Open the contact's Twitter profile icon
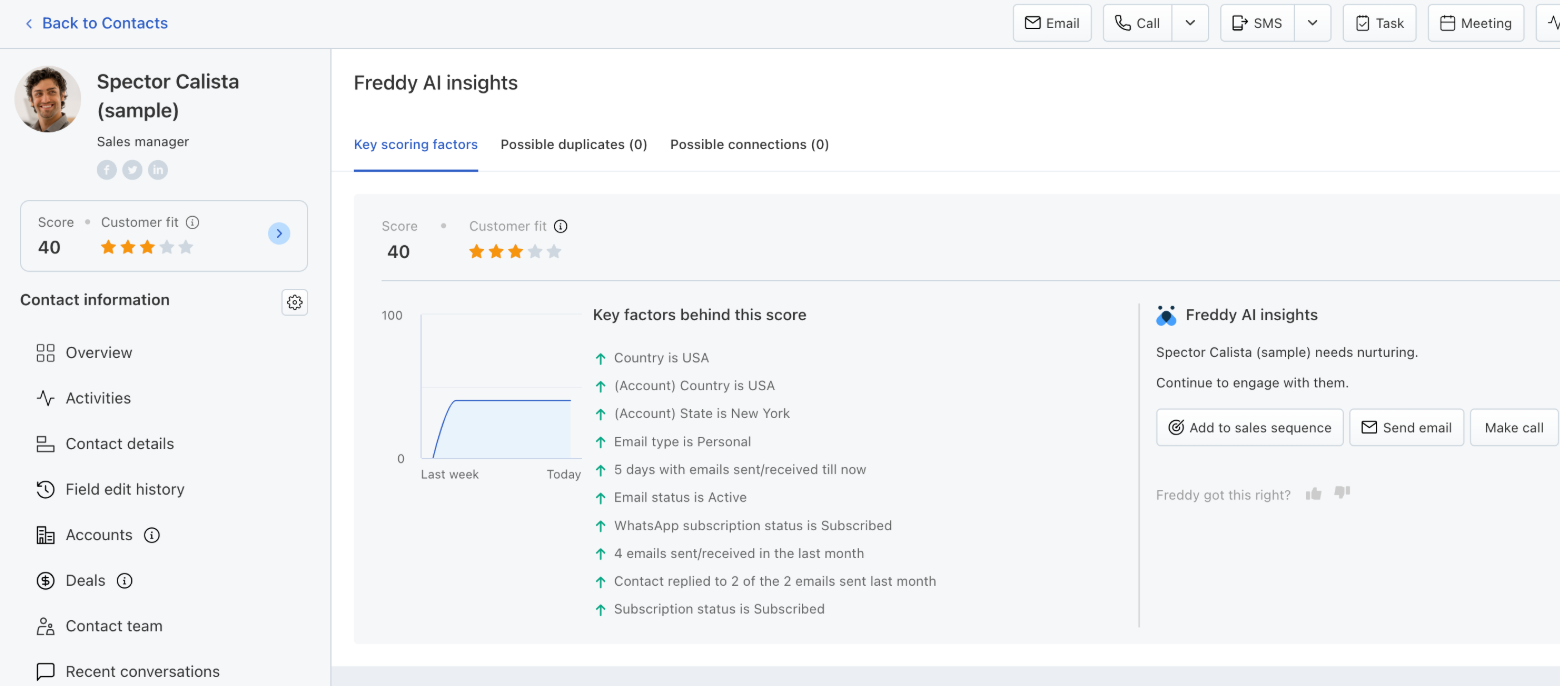The image size is (1560, 686). pyautogui.click(x=132, y=170)
